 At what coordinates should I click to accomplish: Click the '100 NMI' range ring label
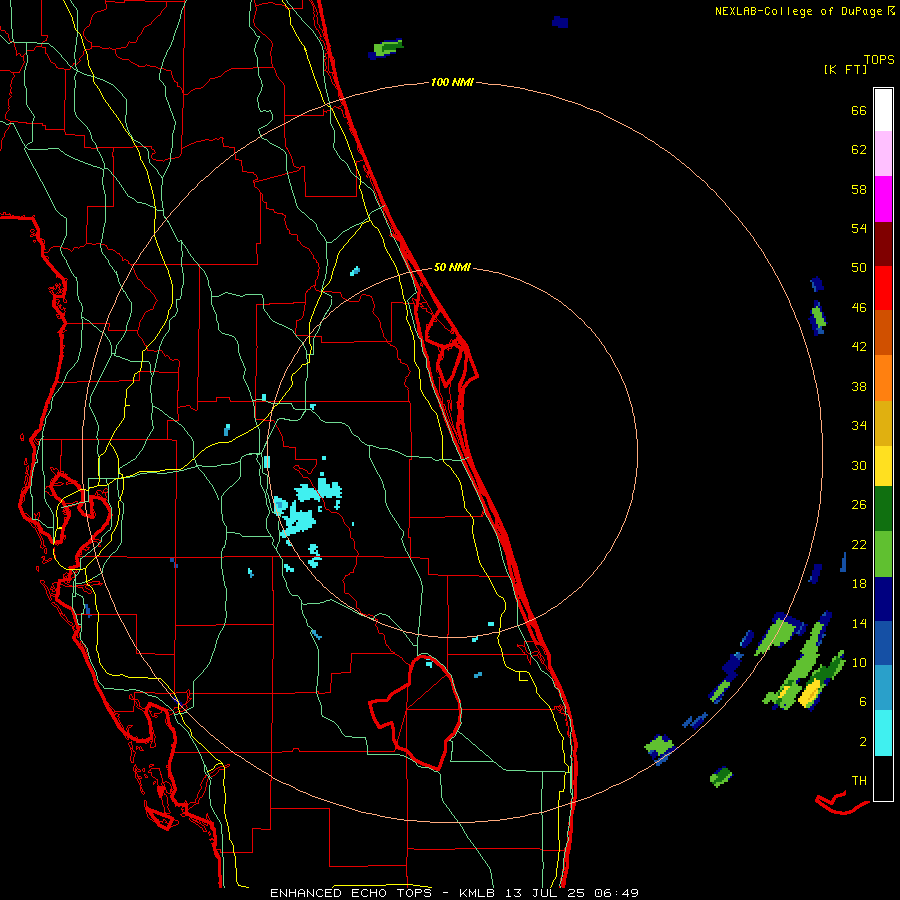(x=452, y=83)
